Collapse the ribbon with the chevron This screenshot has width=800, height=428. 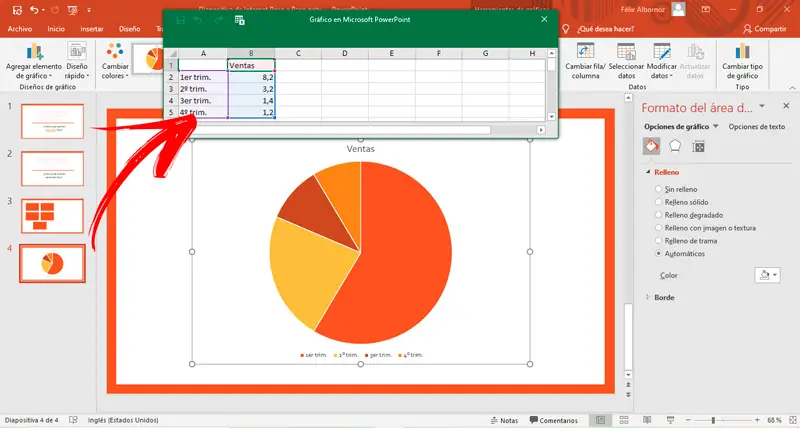[792, 88]
